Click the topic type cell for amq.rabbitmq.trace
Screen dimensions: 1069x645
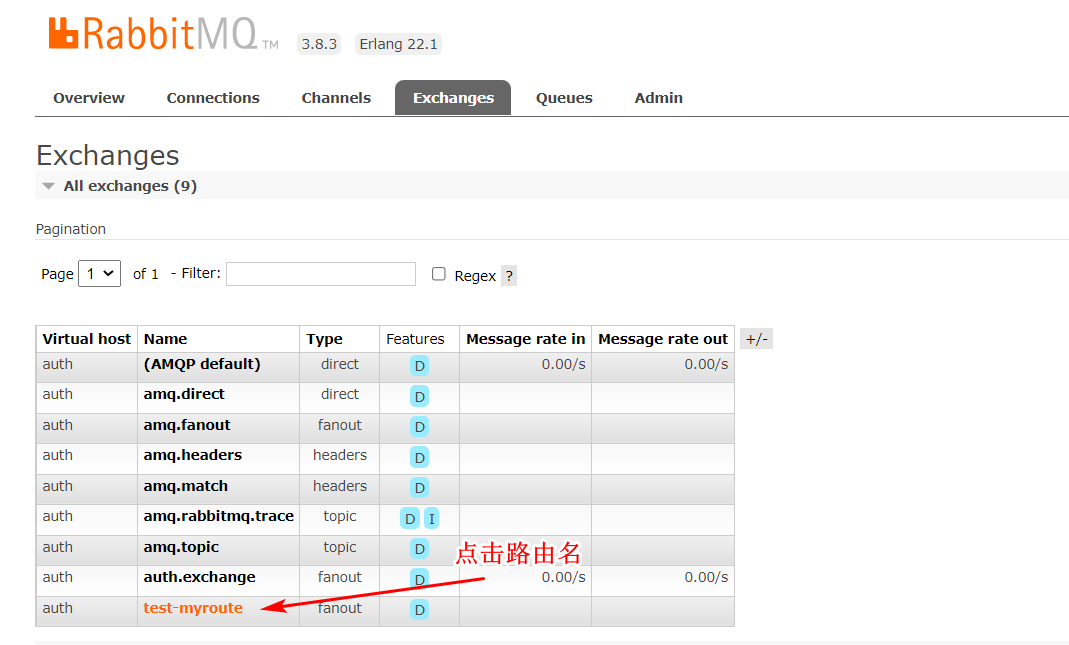coord(340,517)
